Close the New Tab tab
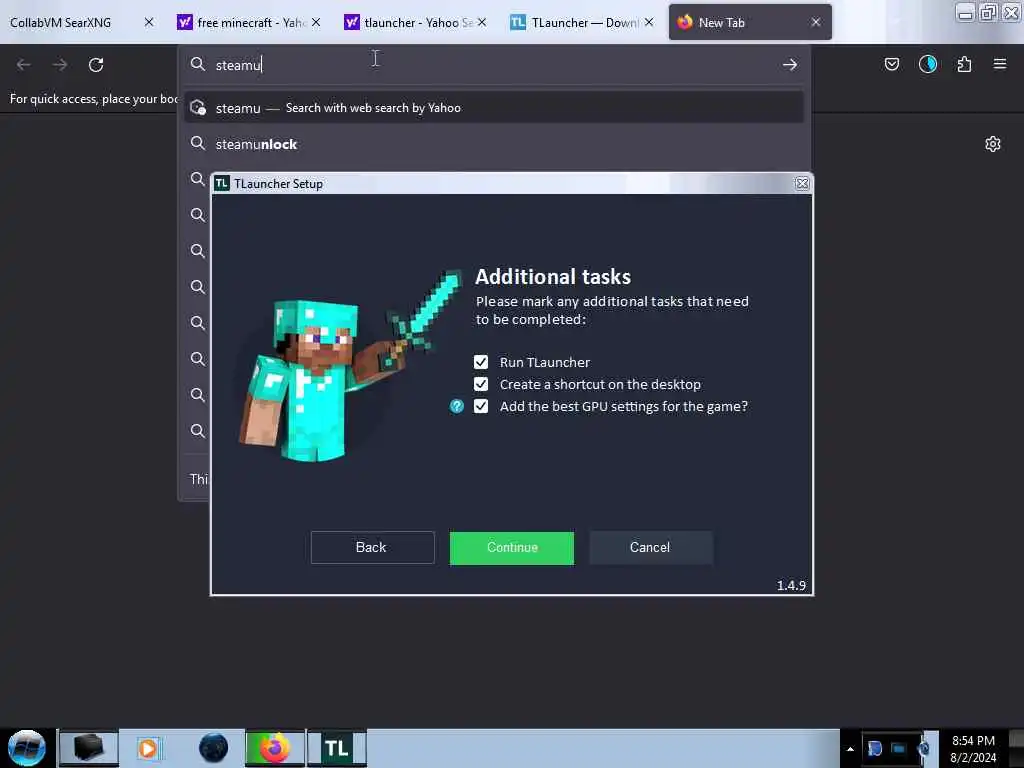The image size is (1024, 768). click(x=816, y=22)
